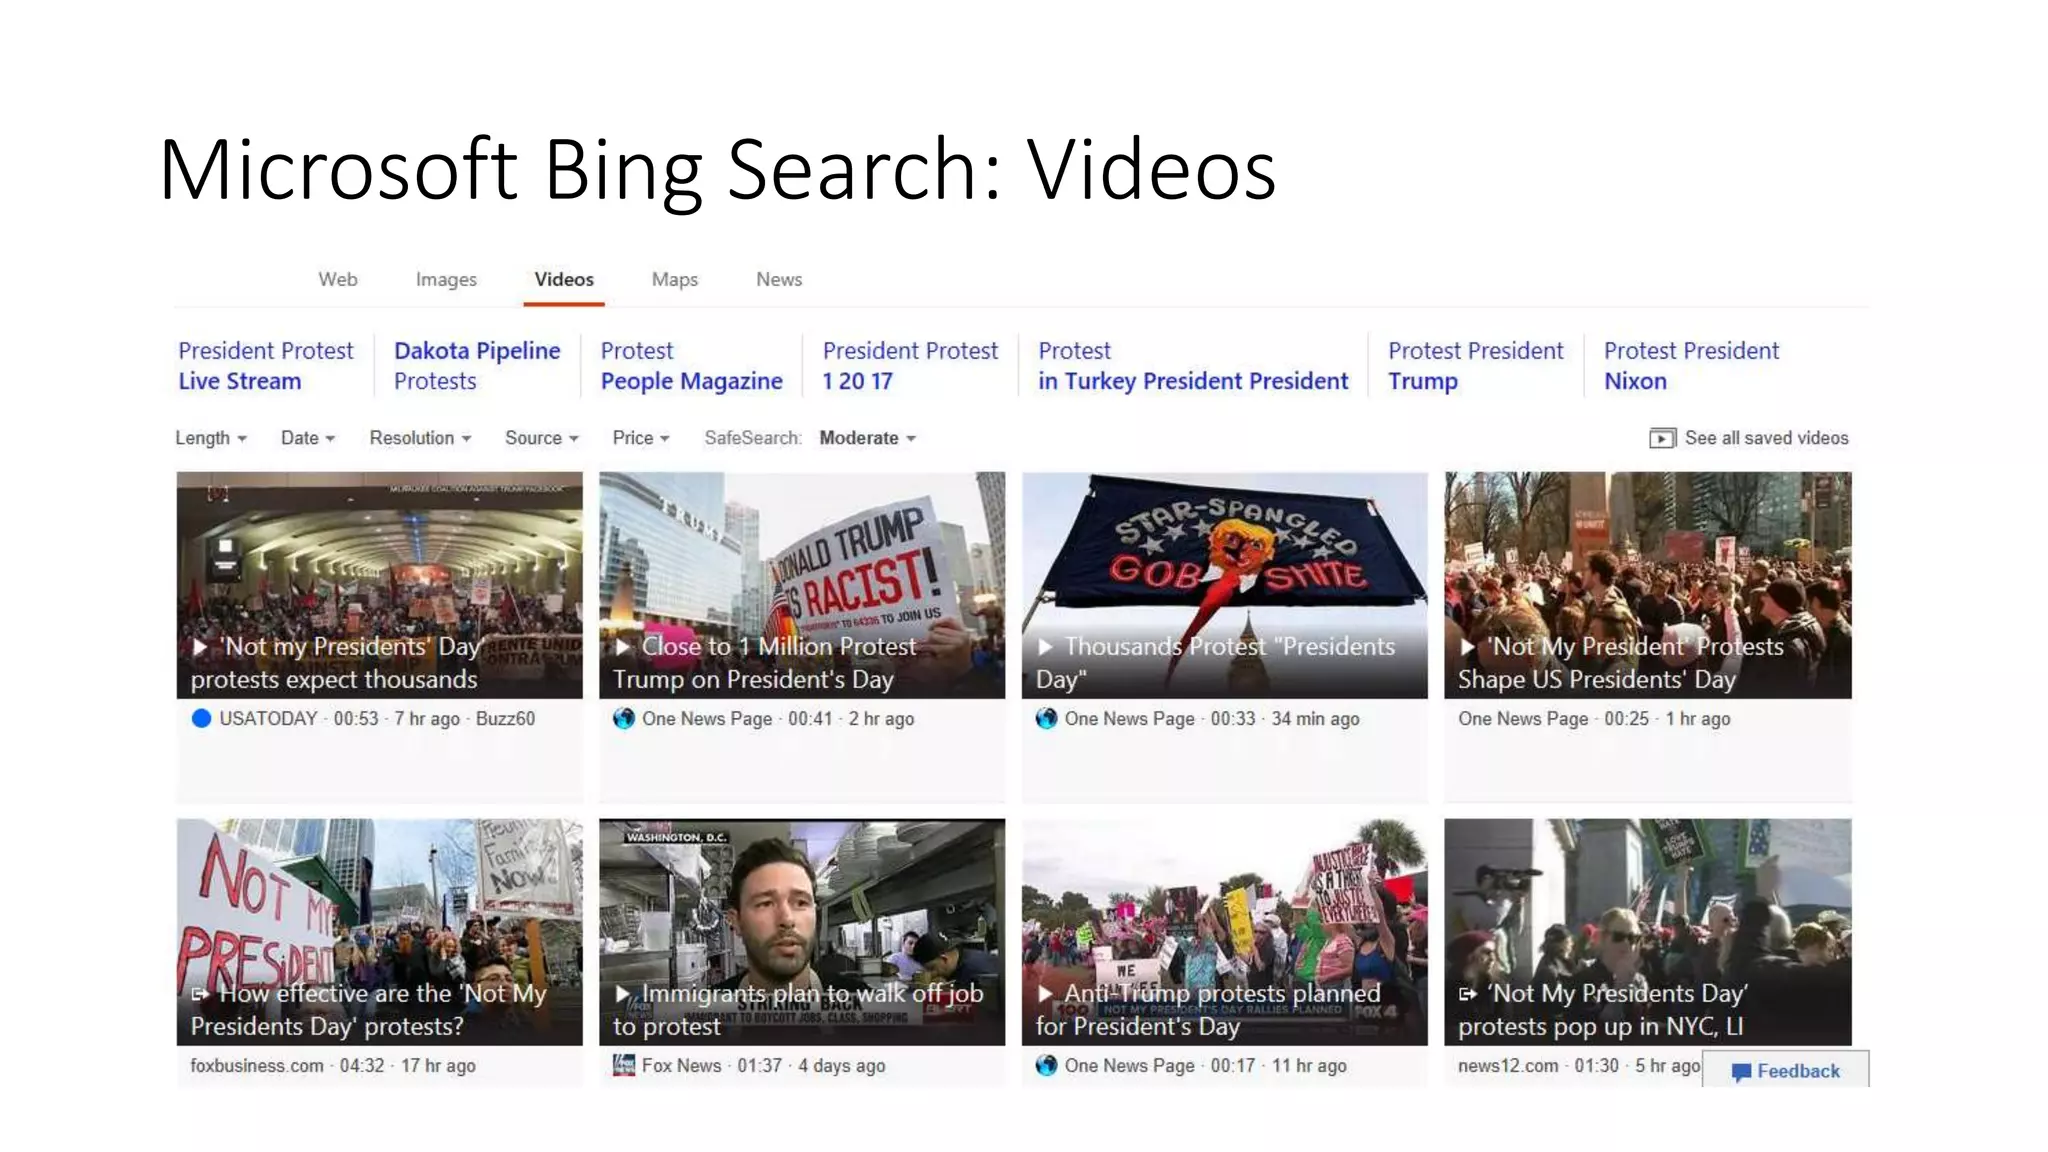
Task: Click One News Page globe icon, 00:33 video
Action: 1047,718
